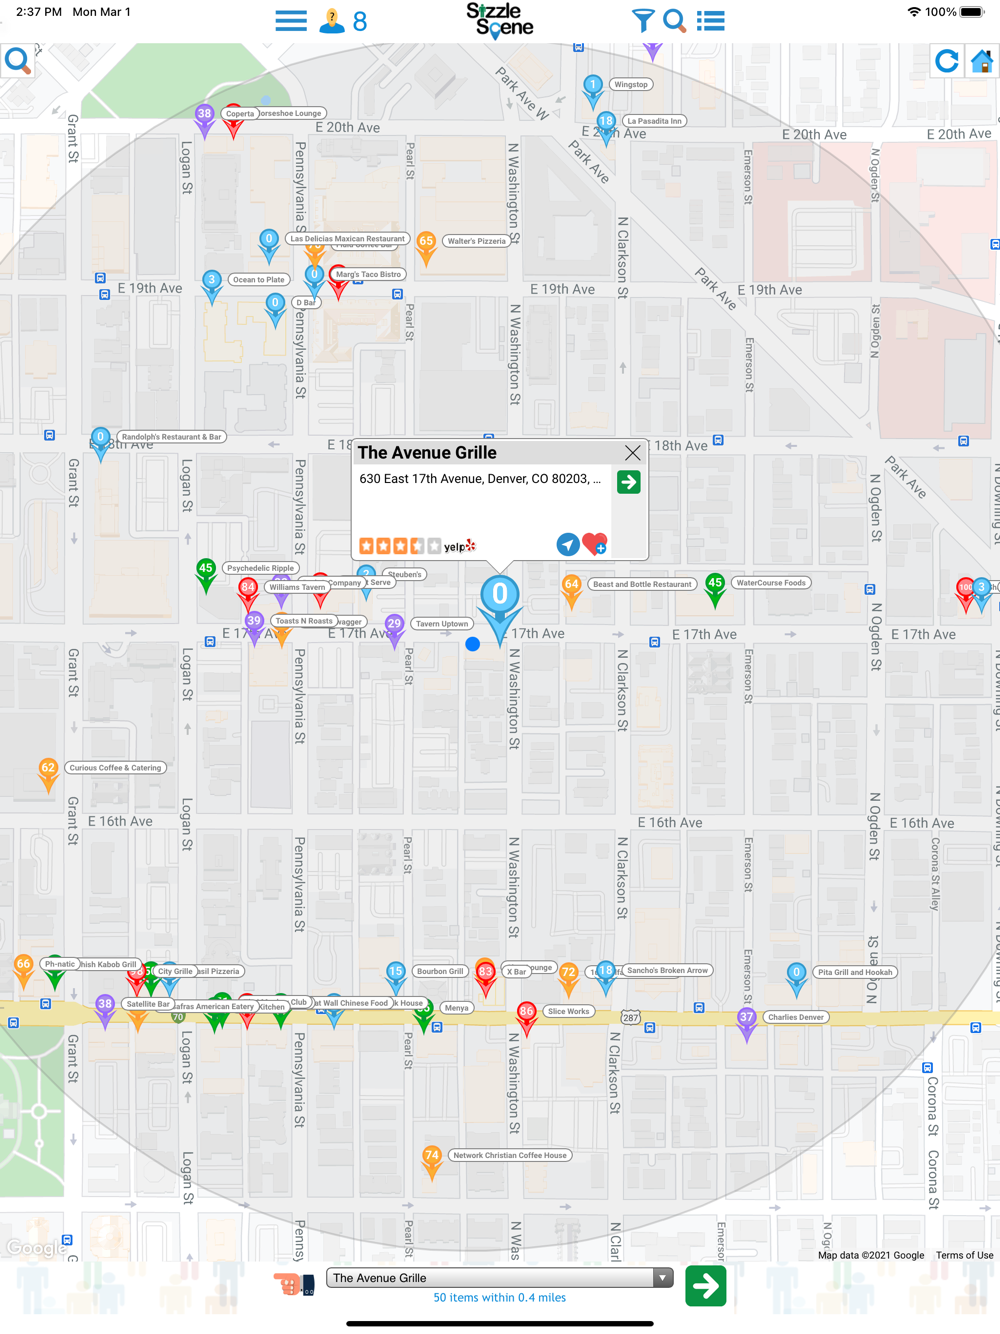Select Network Christian Coffee House pin 74
1000x1334 pixels.
(432, 1161)
